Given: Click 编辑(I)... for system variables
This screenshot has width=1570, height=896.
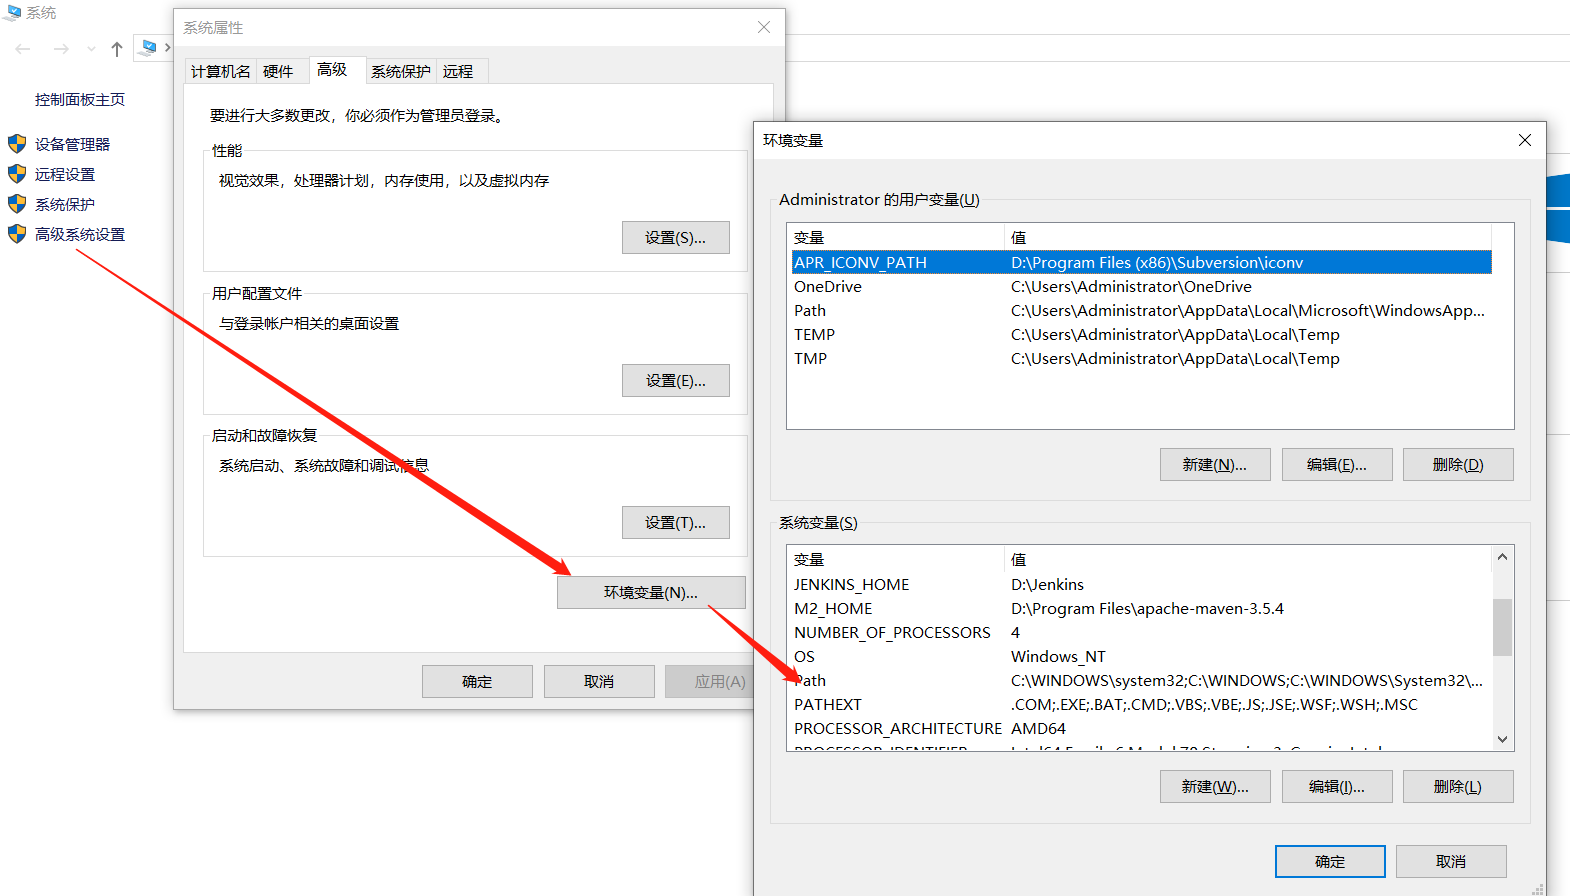Looking at the screenshot, I should coord(1337,787).
